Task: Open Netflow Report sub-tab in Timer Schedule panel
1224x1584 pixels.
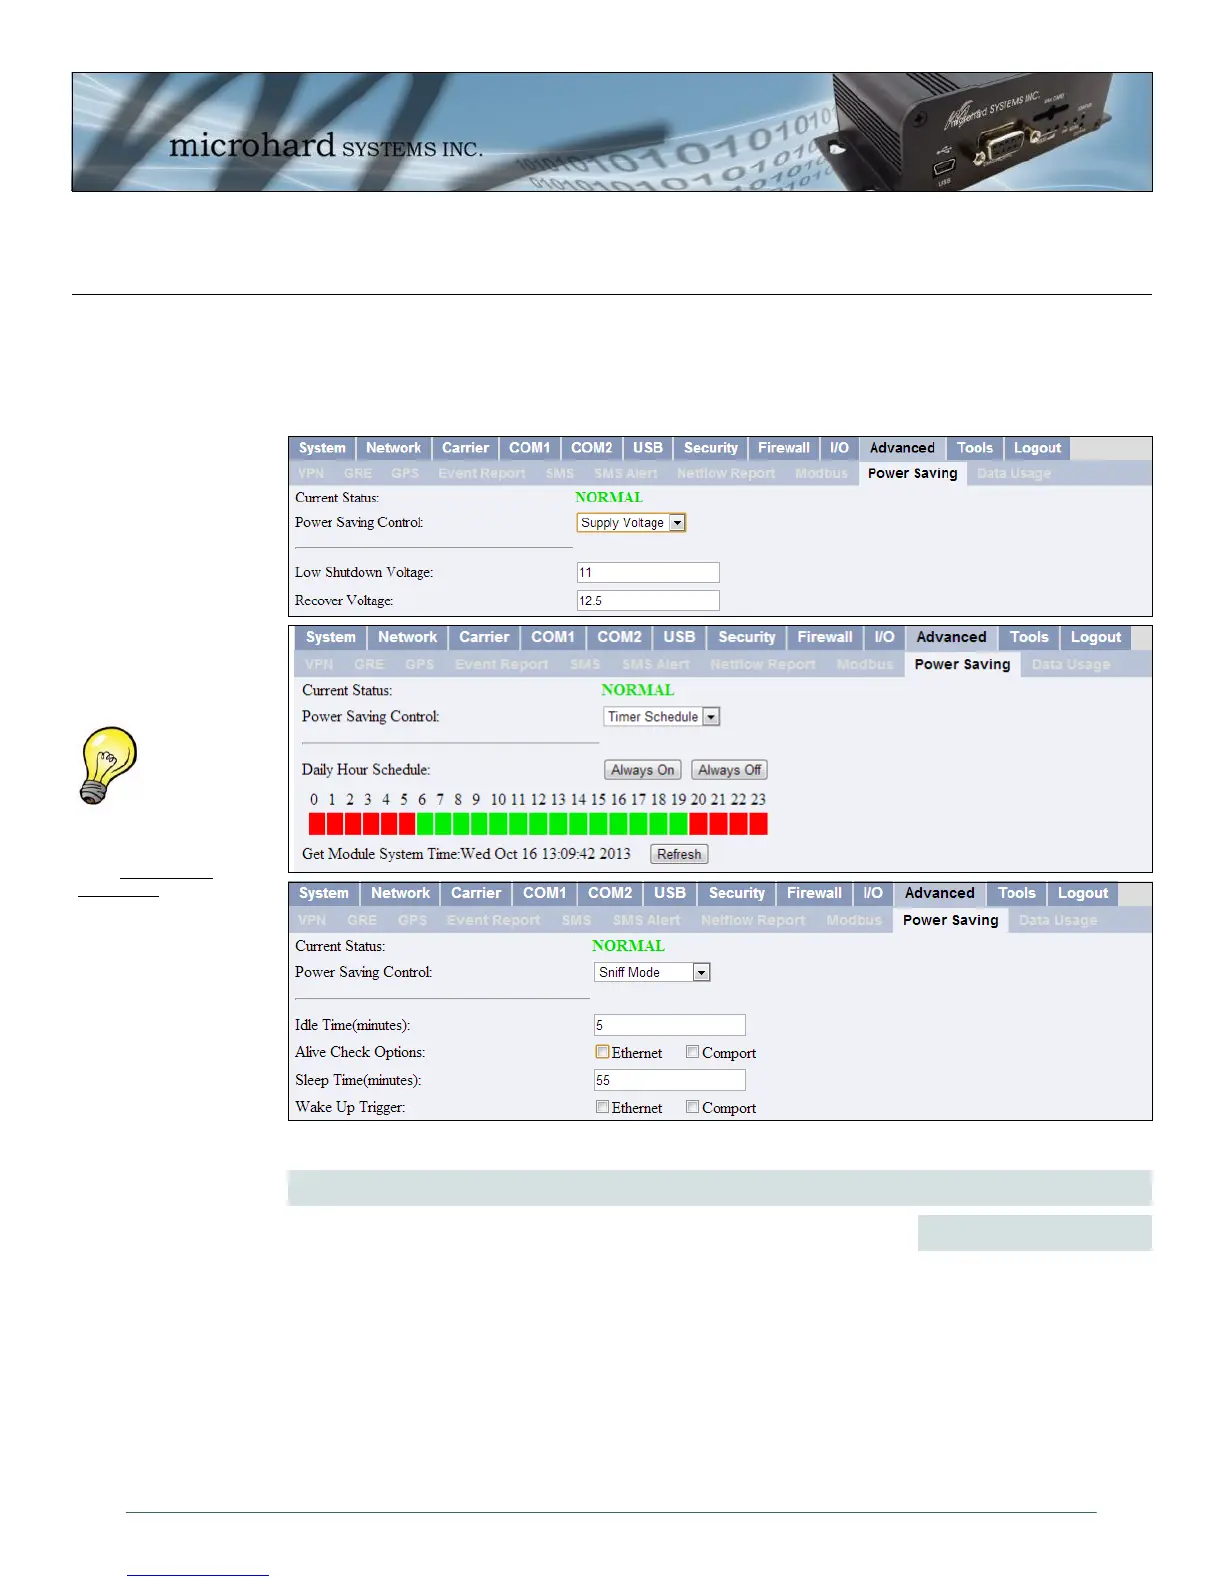Action: [x=763, y=664]
